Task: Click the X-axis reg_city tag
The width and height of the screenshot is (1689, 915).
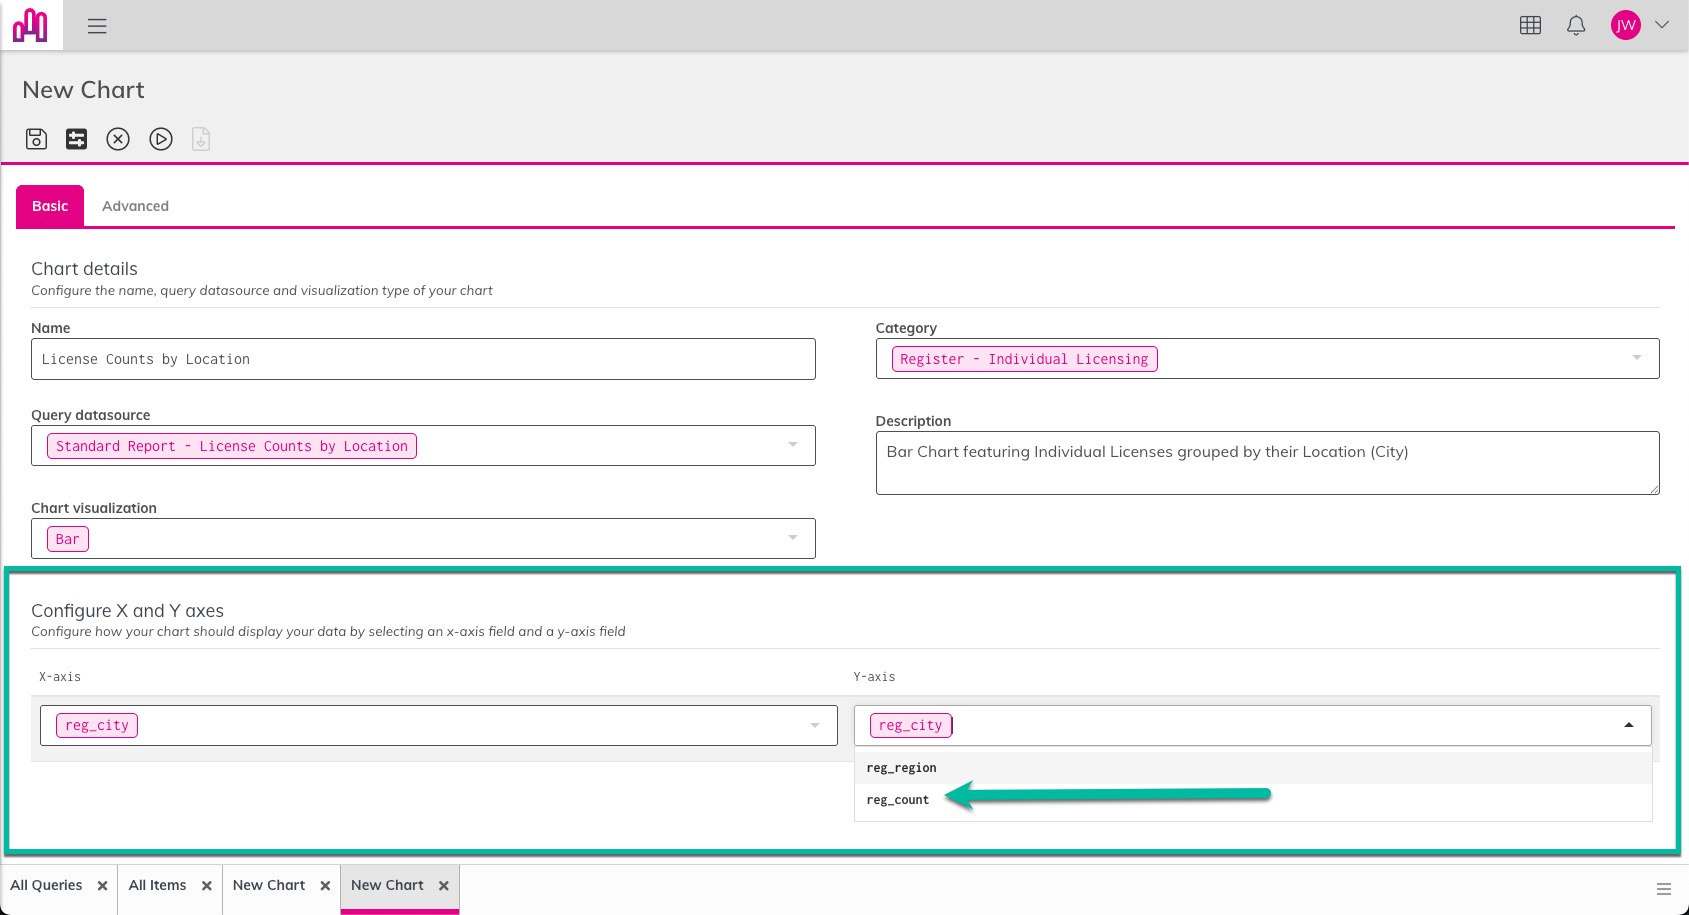Action: pyautogui.click(x=97, y=725)
